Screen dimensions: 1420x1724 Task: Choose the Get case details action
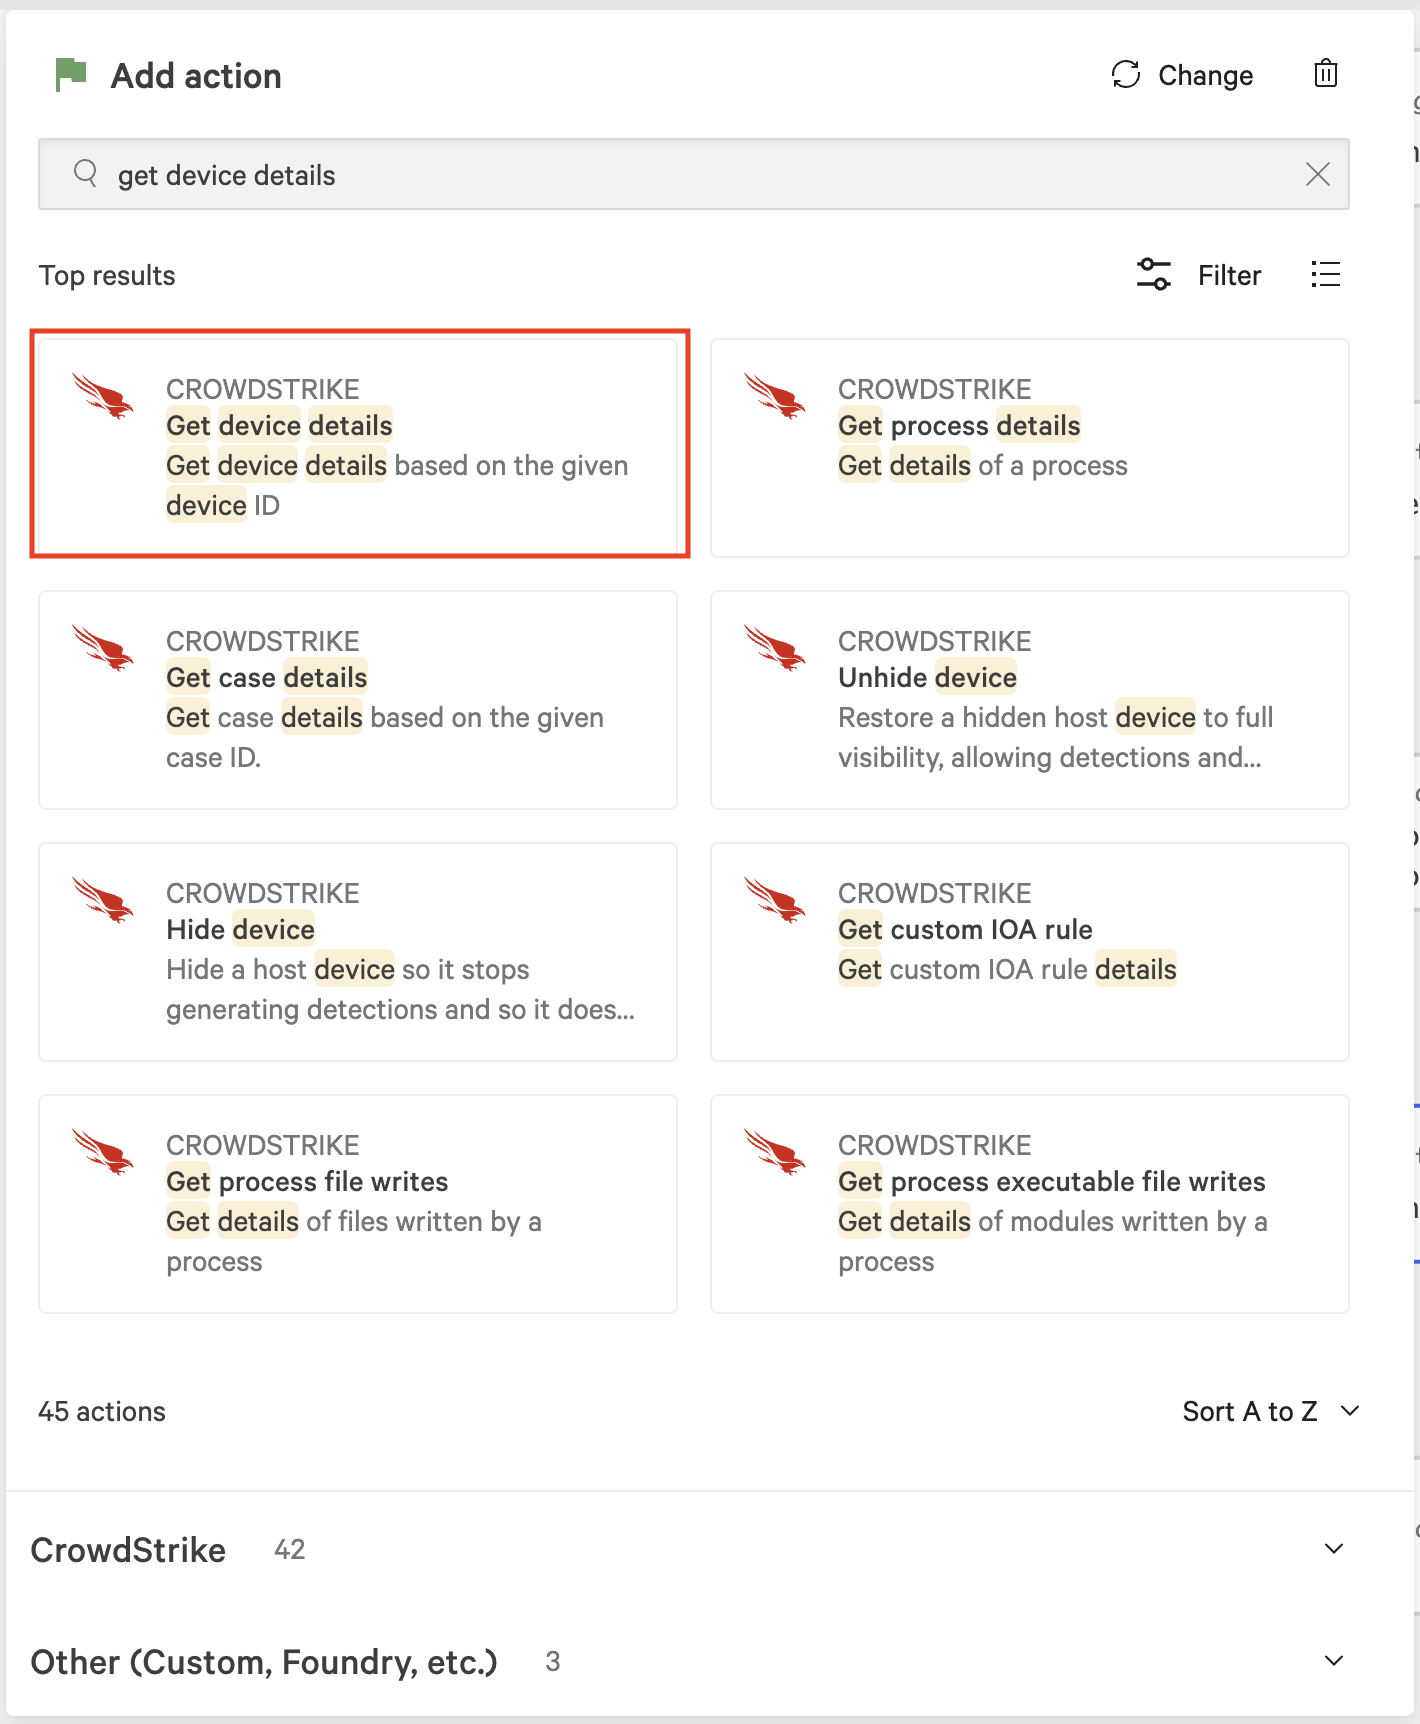pyautogui.click(x=357, y=699)
